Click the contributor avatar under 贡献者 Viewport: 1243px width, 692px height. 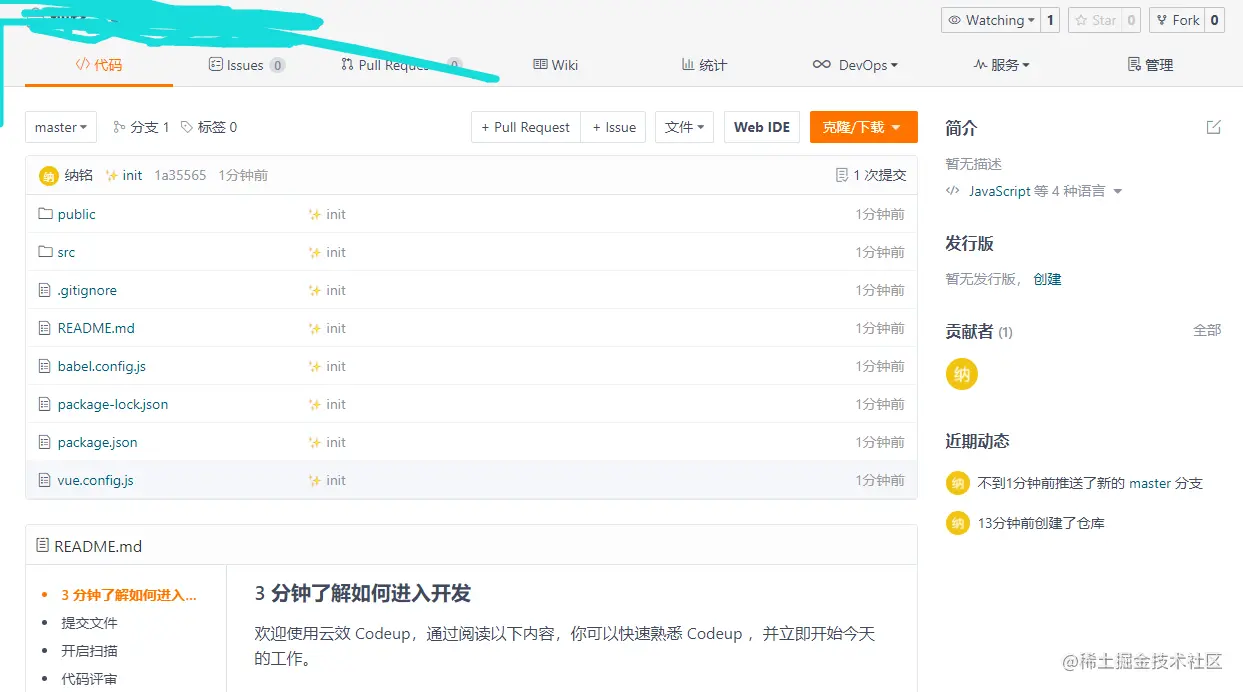tap(962, 375)
